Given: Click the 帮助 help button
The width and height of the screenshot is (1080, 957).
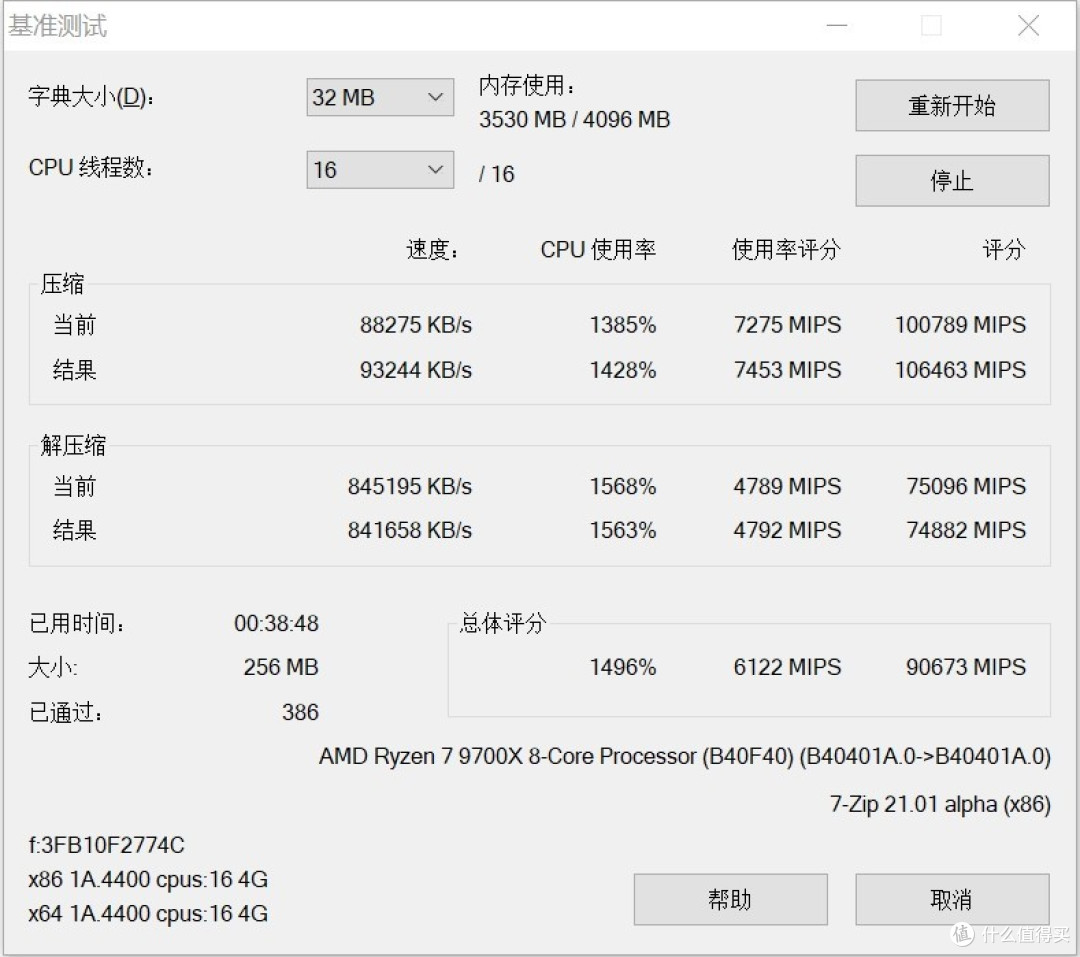Looking at the screenshot, I should click(x=730, y=899).
